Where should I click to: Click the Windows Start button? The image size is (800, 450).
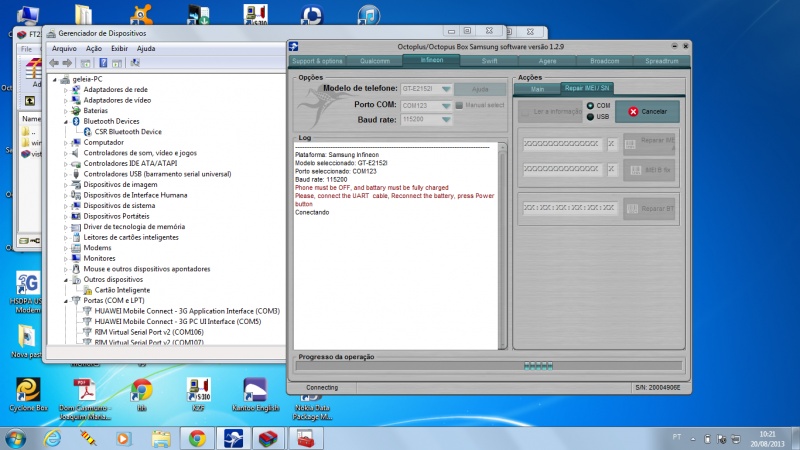(x=15, y=439)
